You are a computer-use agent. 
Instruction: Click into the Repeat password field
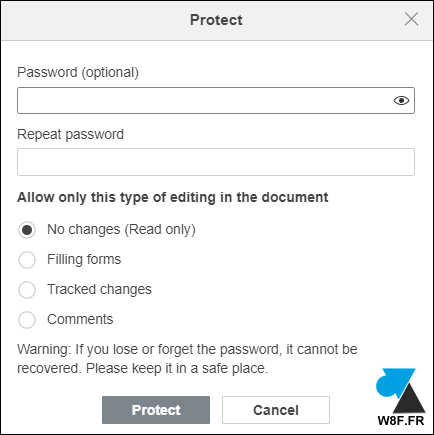pos(216,162)
